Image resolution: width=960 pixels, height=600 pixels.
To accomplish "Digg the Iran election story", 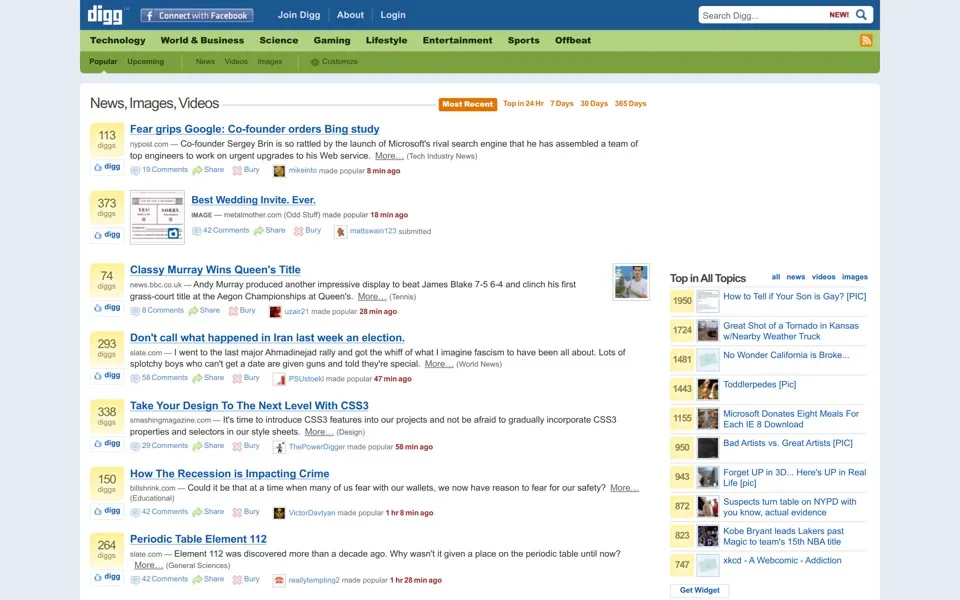I will coord(107,375).
